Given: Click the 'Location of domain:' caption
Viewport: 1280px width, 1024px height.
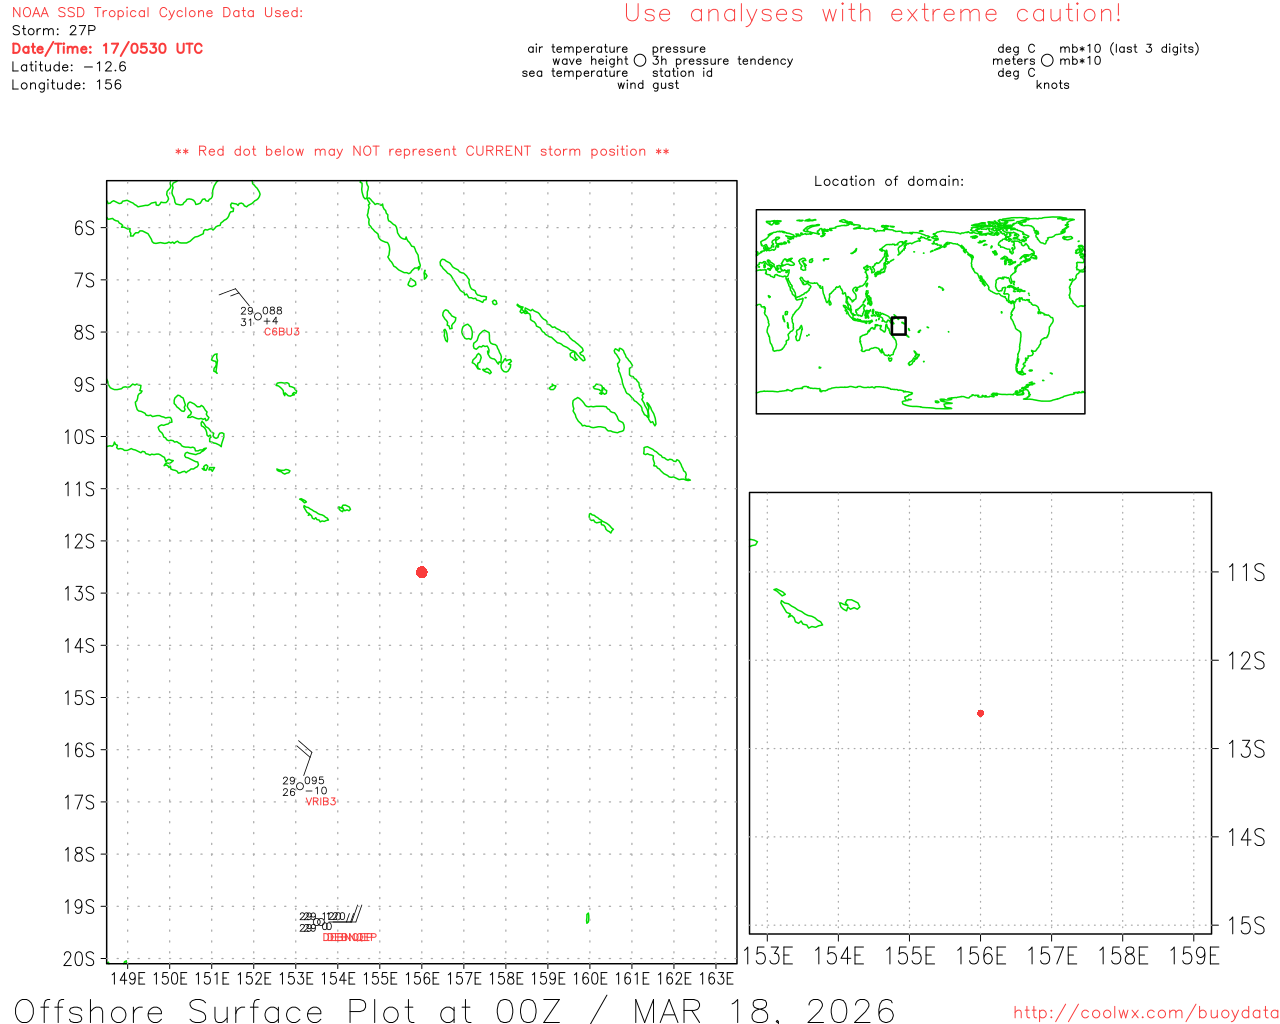Looking at the screenshot, I should point(888,181).
